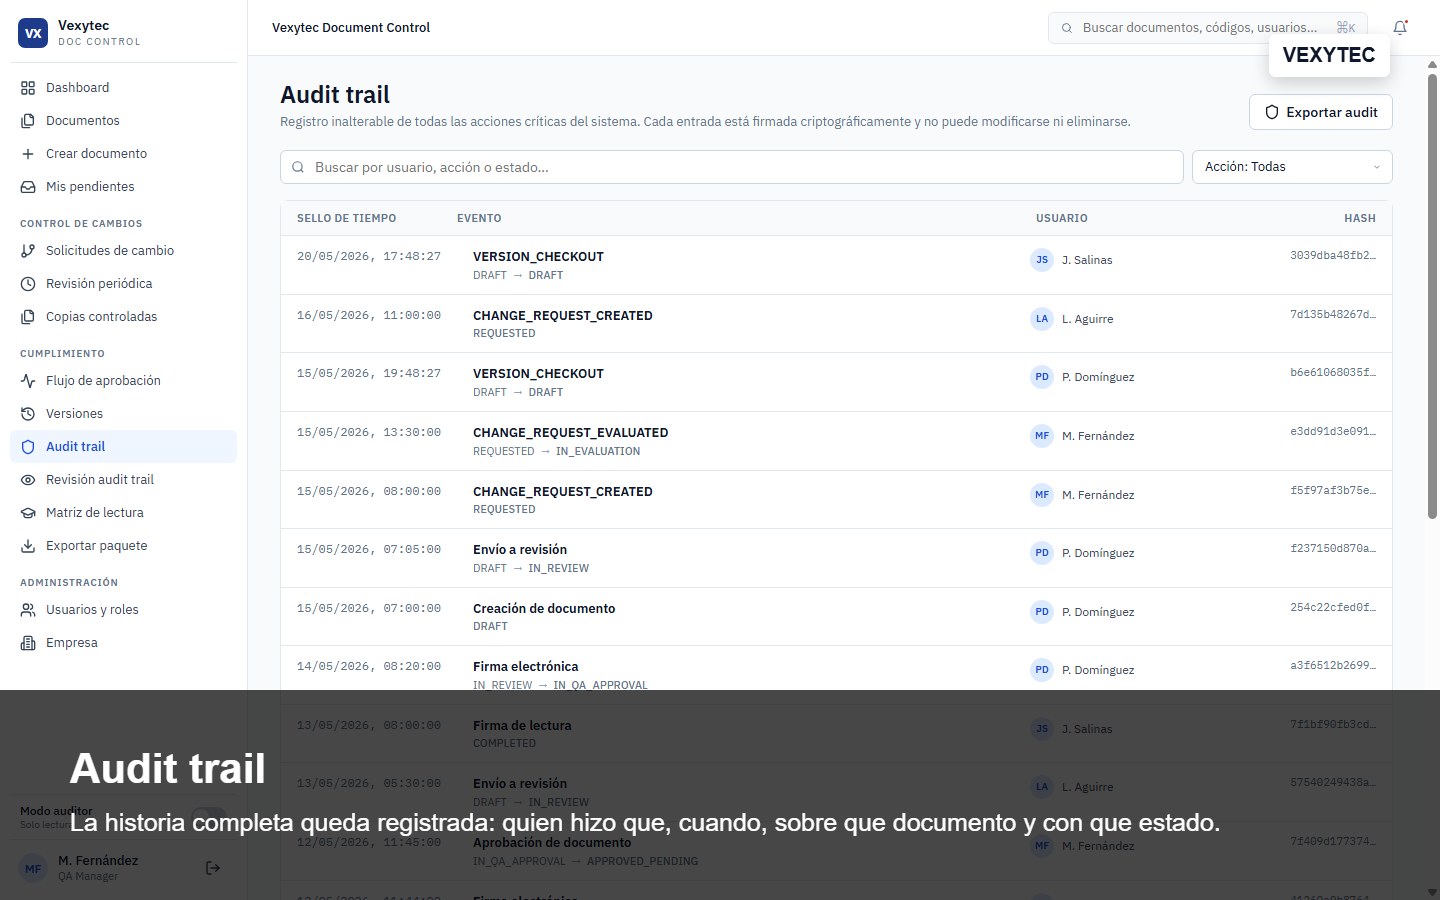Click the Revisión audit trail eye icon
This screenshot has height=900, width=1440.
point(28,480)
